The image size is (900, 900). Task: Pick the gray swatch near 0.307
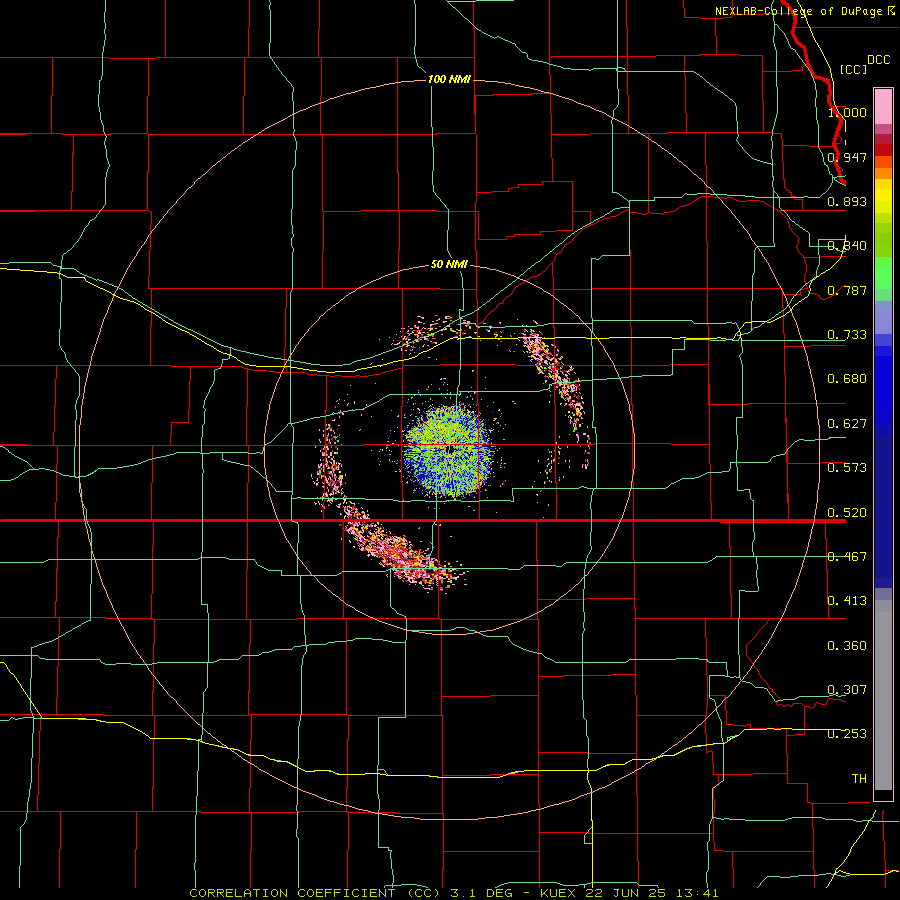pos(883,695)
